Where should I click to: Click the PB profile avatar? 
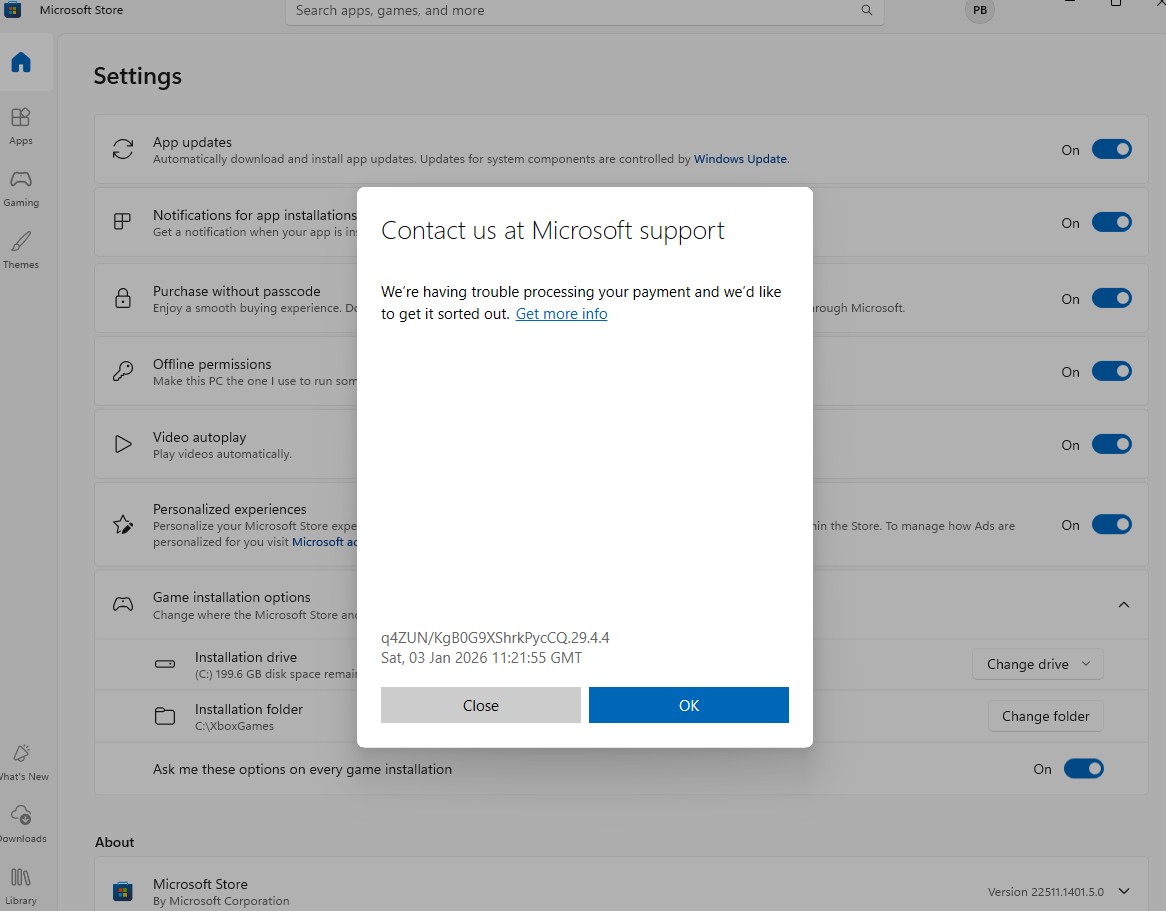(979, 10)
